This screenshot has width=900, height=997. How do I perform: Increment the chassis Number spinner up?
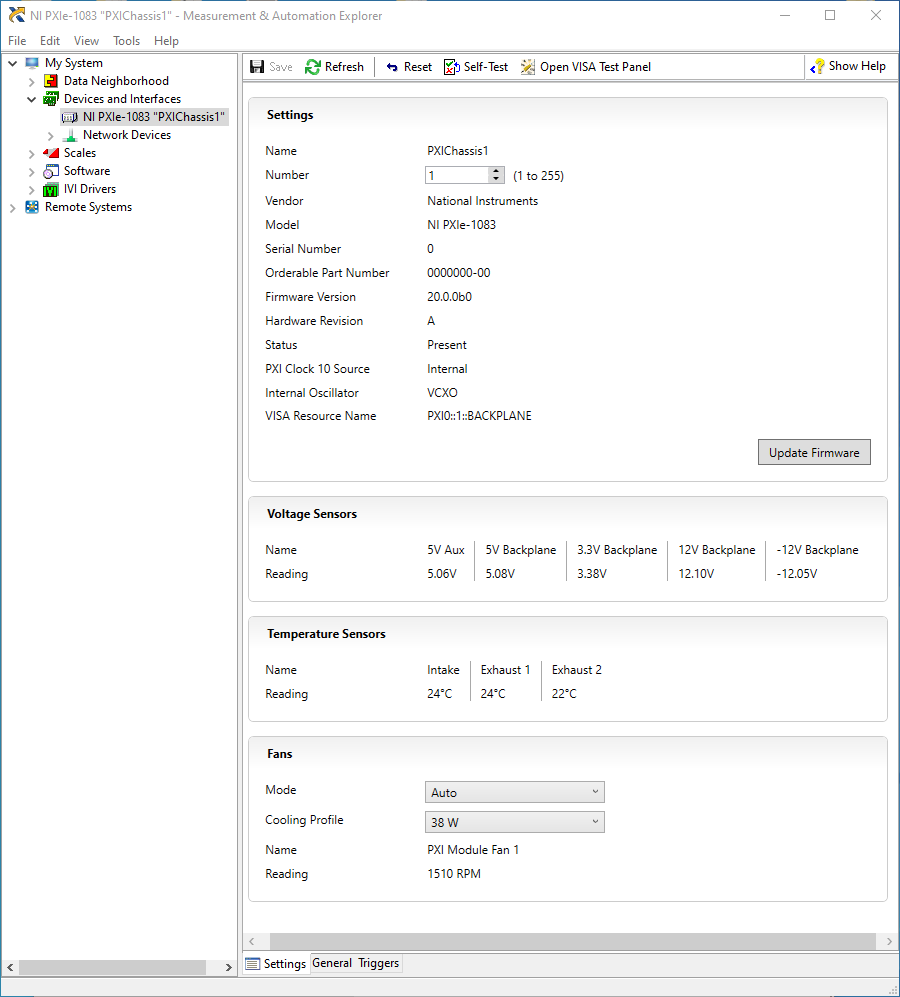(496, 171)
